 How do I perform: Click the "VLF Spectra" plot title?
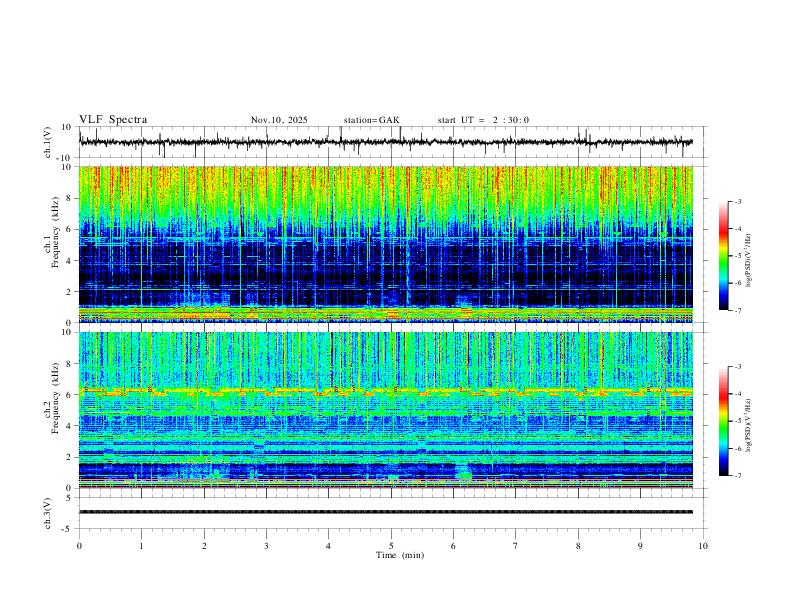click(113, 120)
